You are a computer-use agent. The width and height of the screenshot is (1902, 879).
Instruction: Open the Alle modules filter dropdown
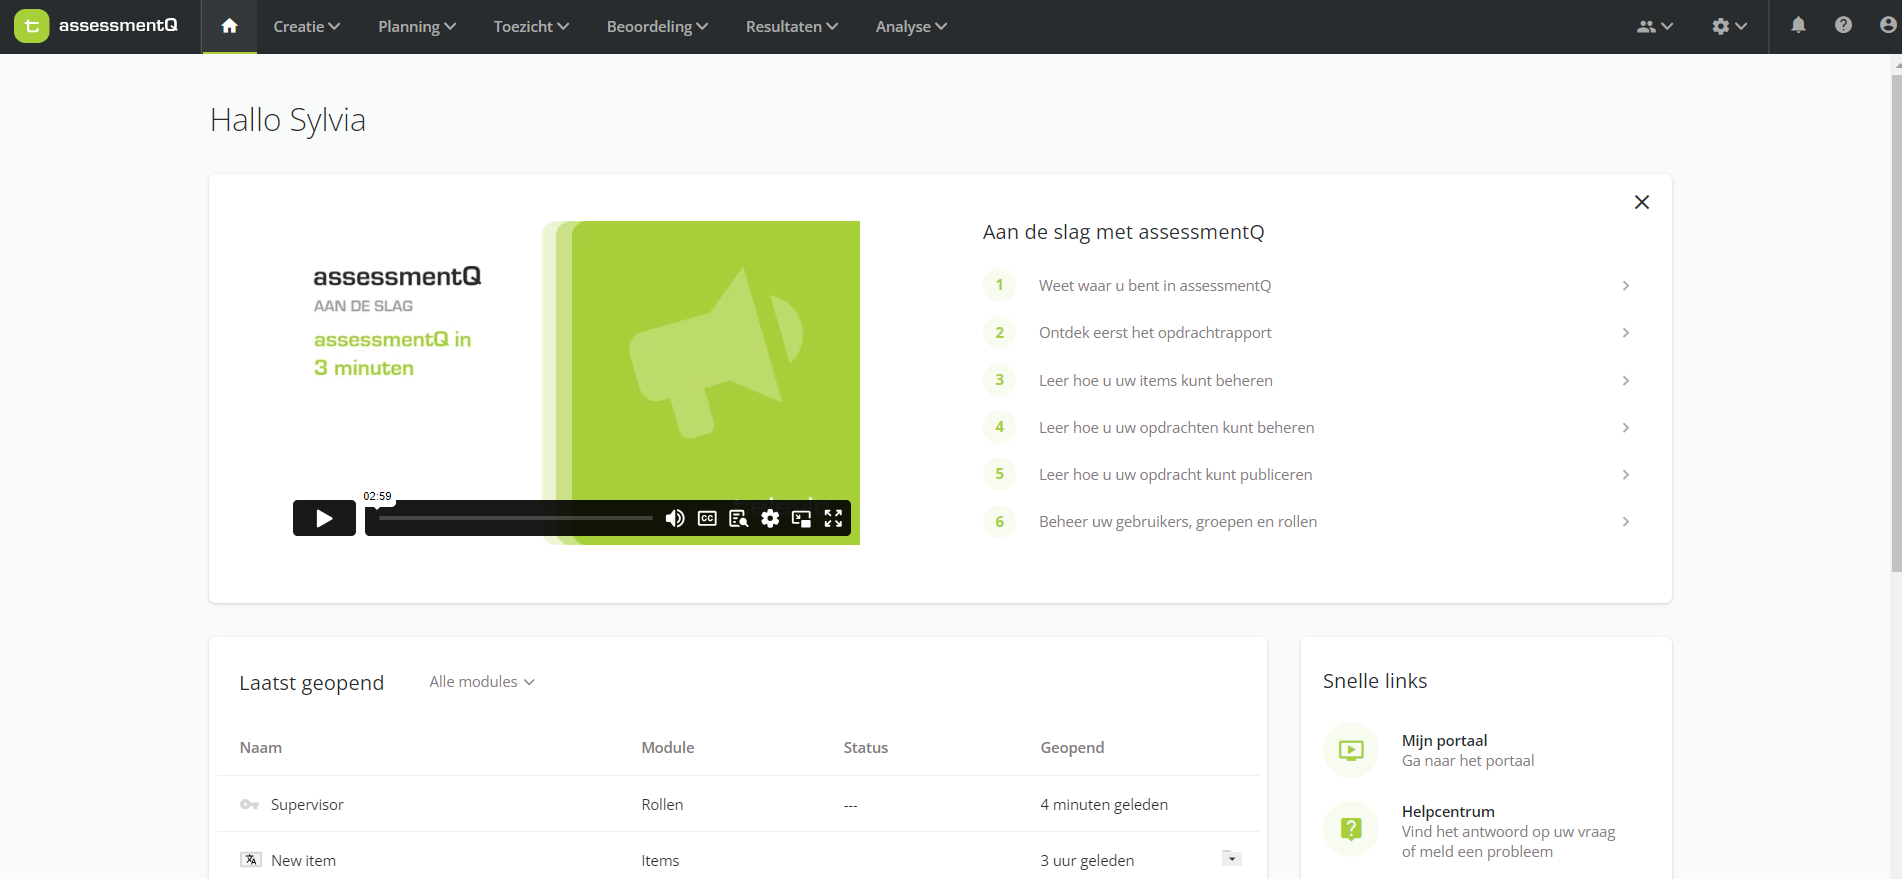(482, 682)
